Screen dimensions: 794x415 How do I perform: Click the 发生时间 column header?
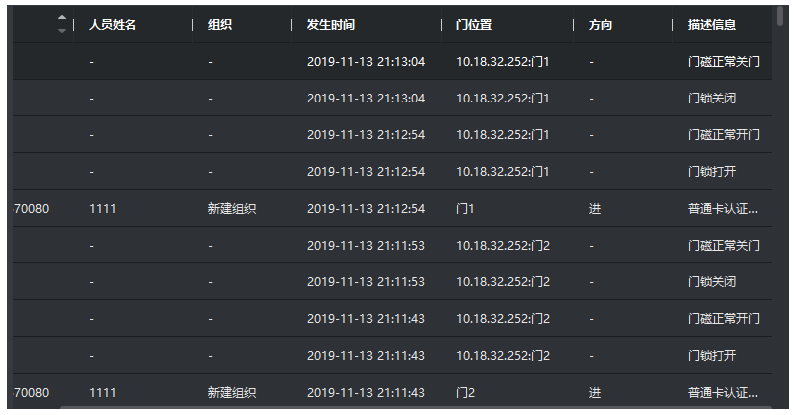pos(331,25)
